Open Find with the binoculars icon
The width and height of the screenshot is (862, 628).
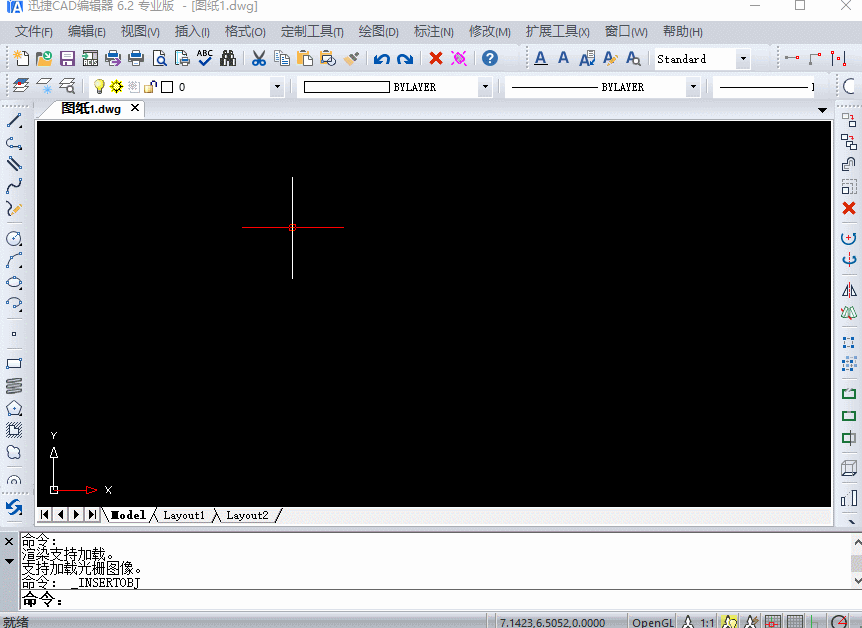(x=228, y=58)
